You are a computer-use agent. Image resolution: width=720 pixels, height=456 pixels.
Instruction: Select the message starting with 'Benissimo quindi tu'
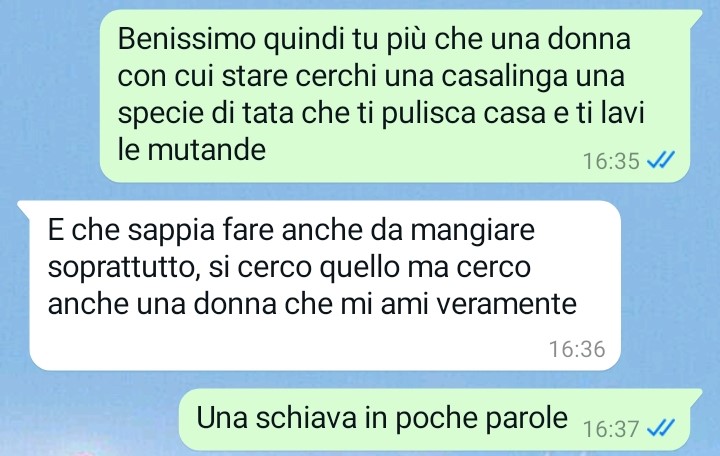[395, 96]
